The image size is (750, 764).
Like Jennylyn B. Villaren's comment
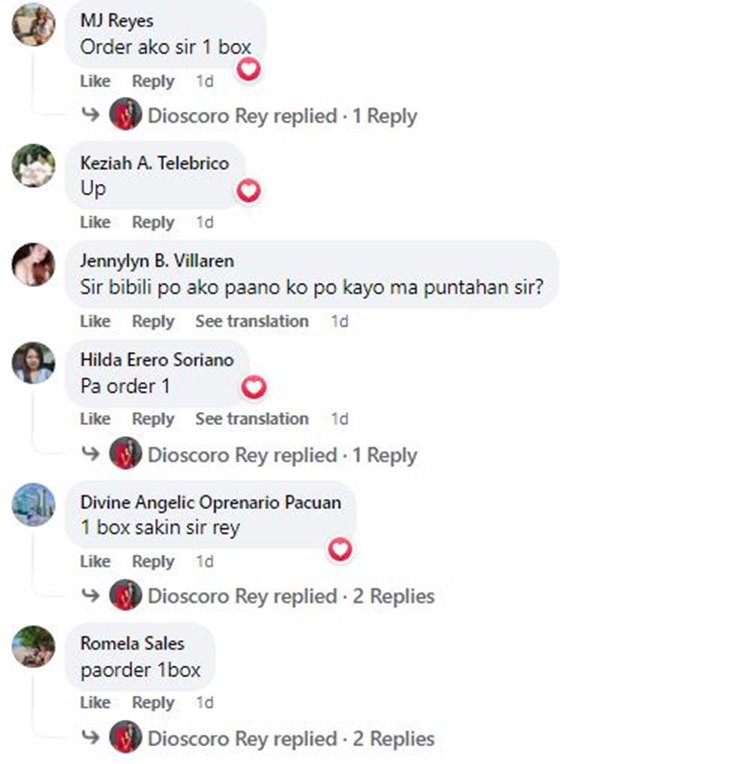click(x=96, y=321)
